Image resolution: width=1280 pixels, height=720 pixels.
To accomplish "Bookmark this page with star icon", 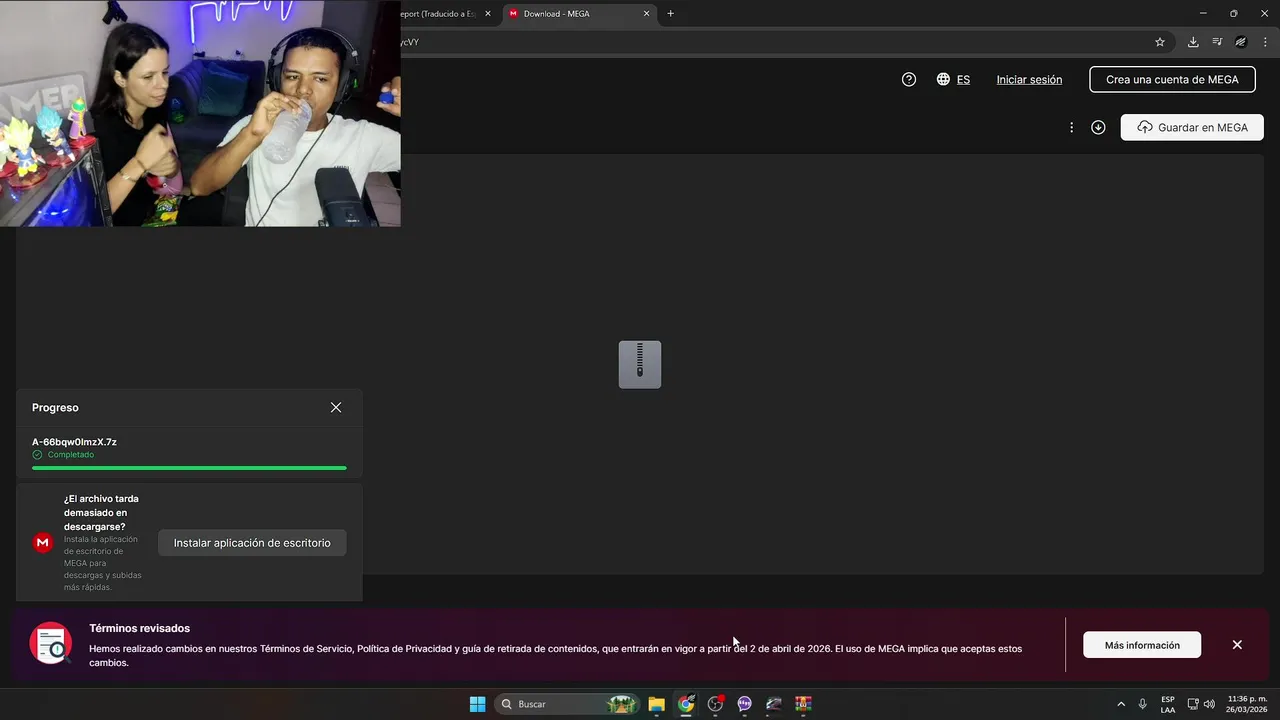I will (x=1160, y=42).
